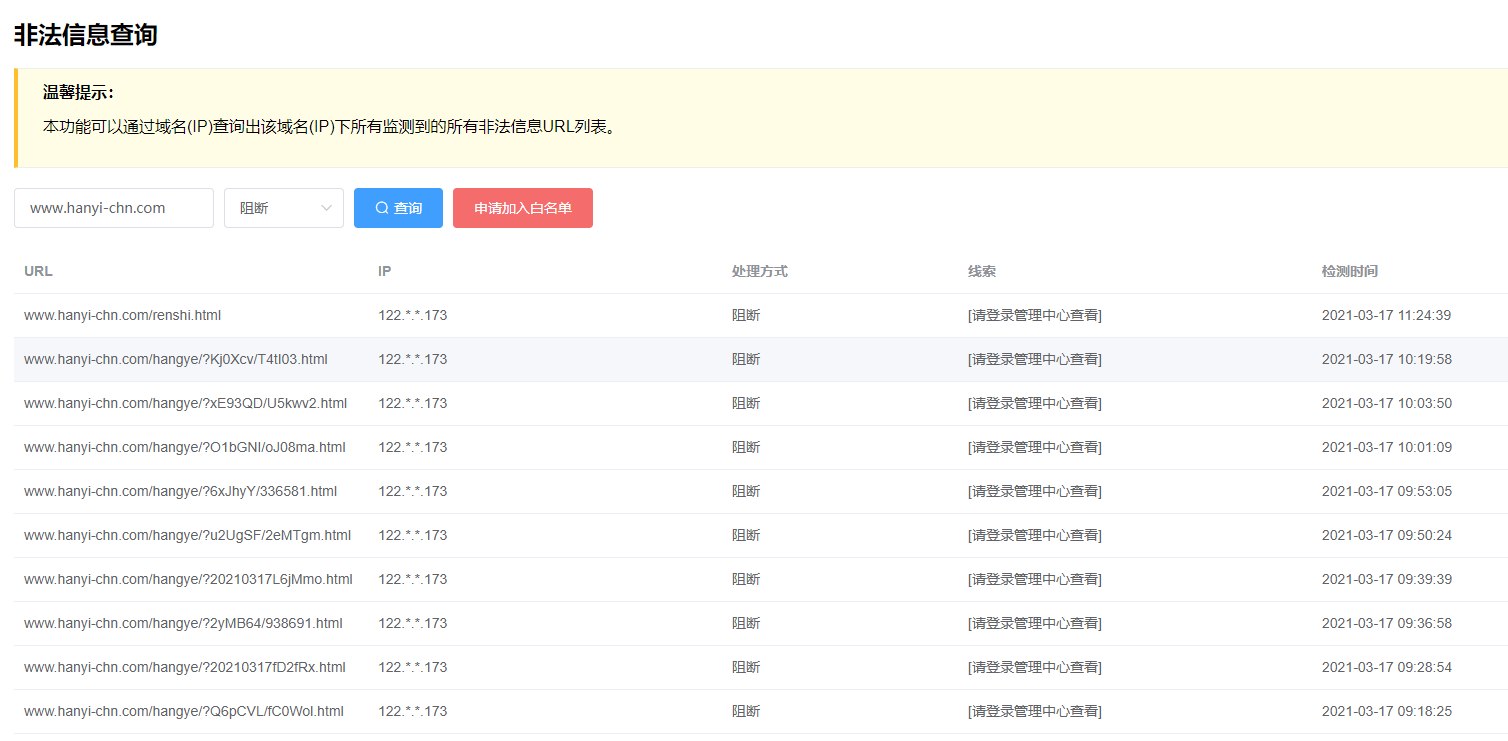Click the timestamp 2021-03-17 09:18:25
The image size is (1508, 741).
(x=1386, y=711)
